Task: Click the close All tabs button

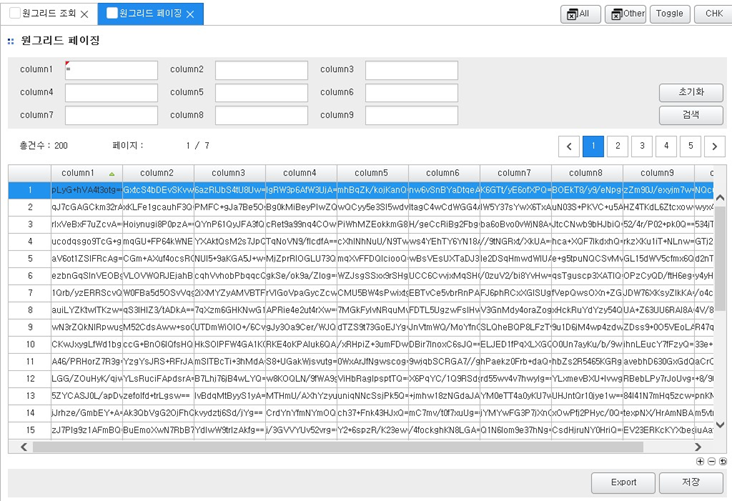Action: (579, 14)
